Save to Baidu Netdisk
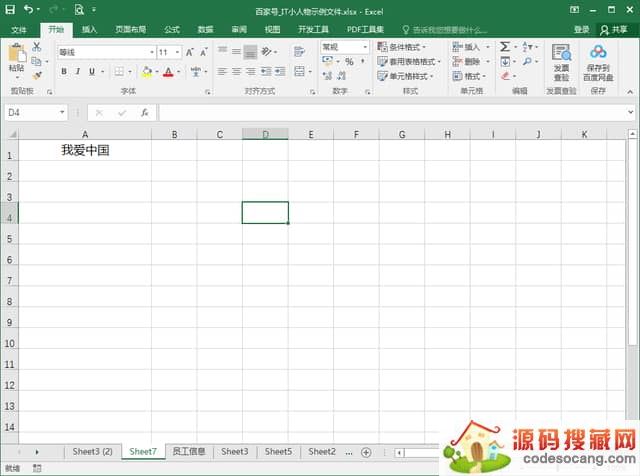This screenshot has width=640, height=476. click(x=598, y=62)
